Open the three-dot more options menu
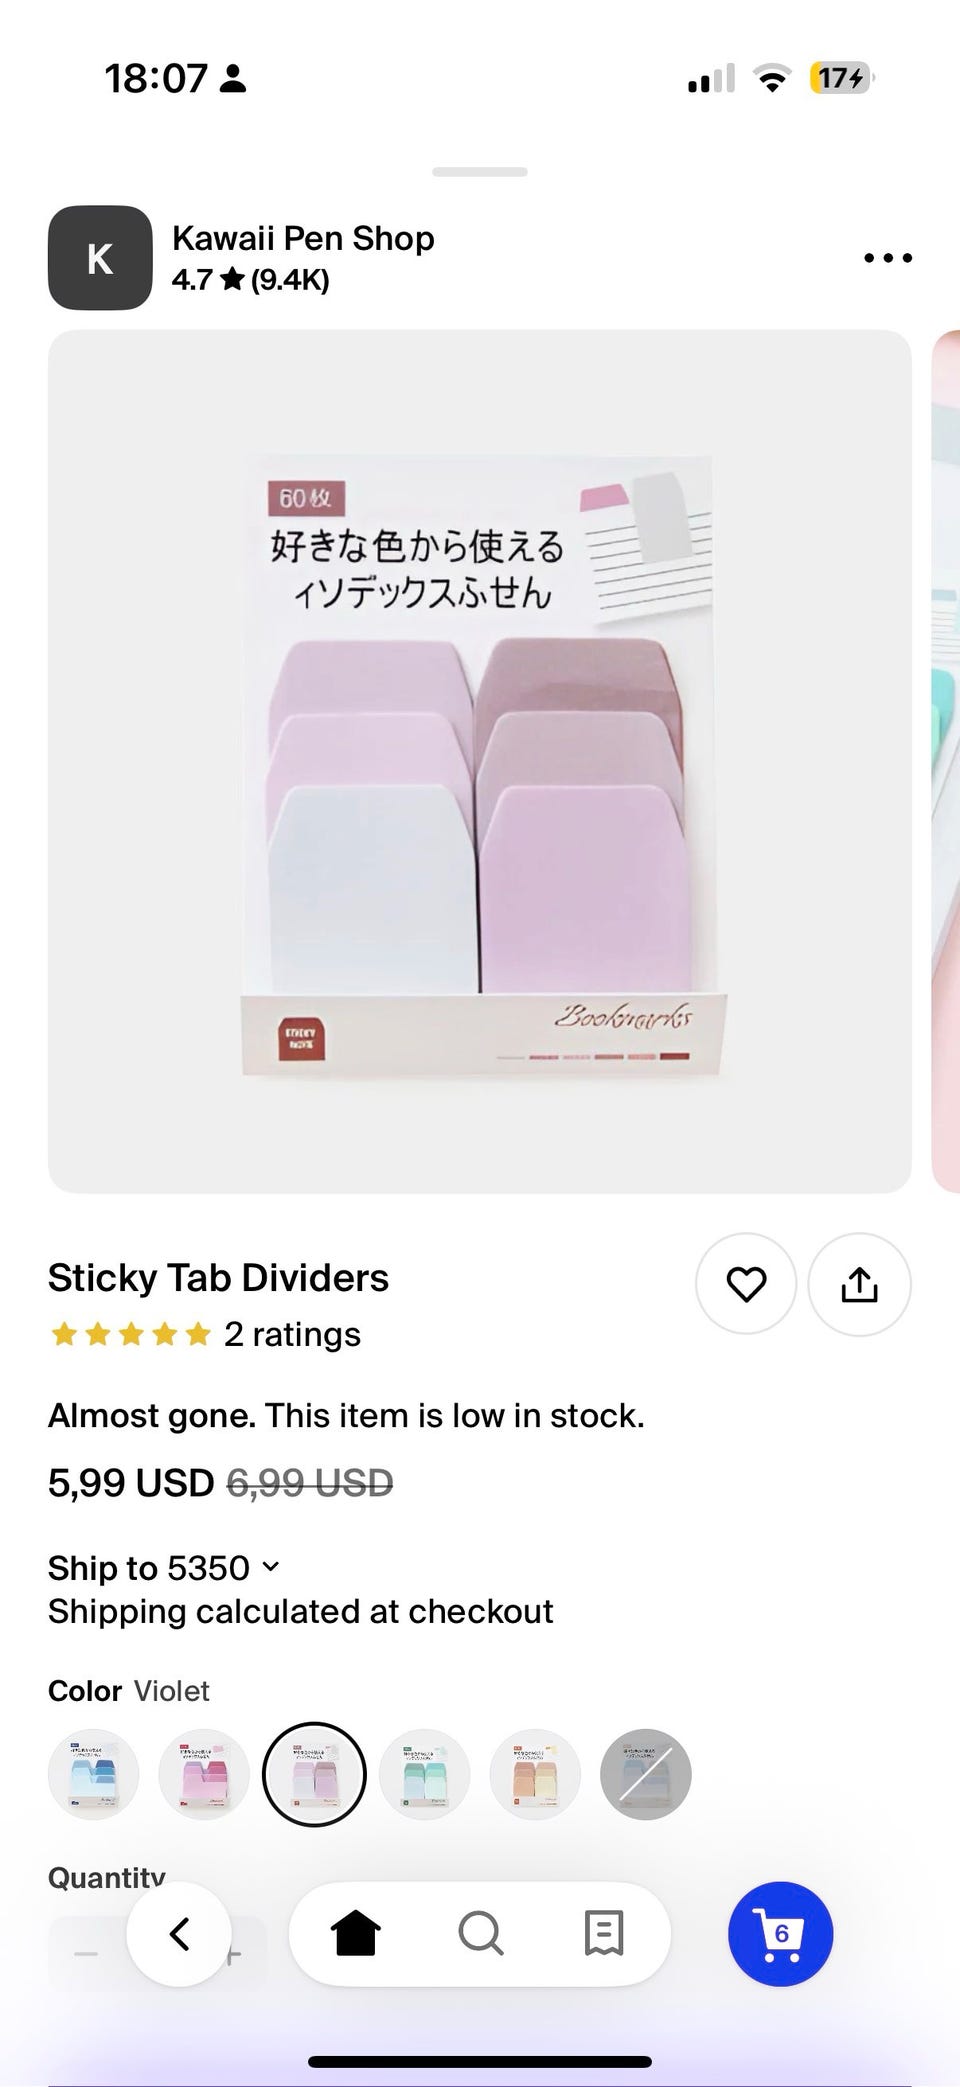Viewport: 960px width, 2087px height. (x=888, y=258)
